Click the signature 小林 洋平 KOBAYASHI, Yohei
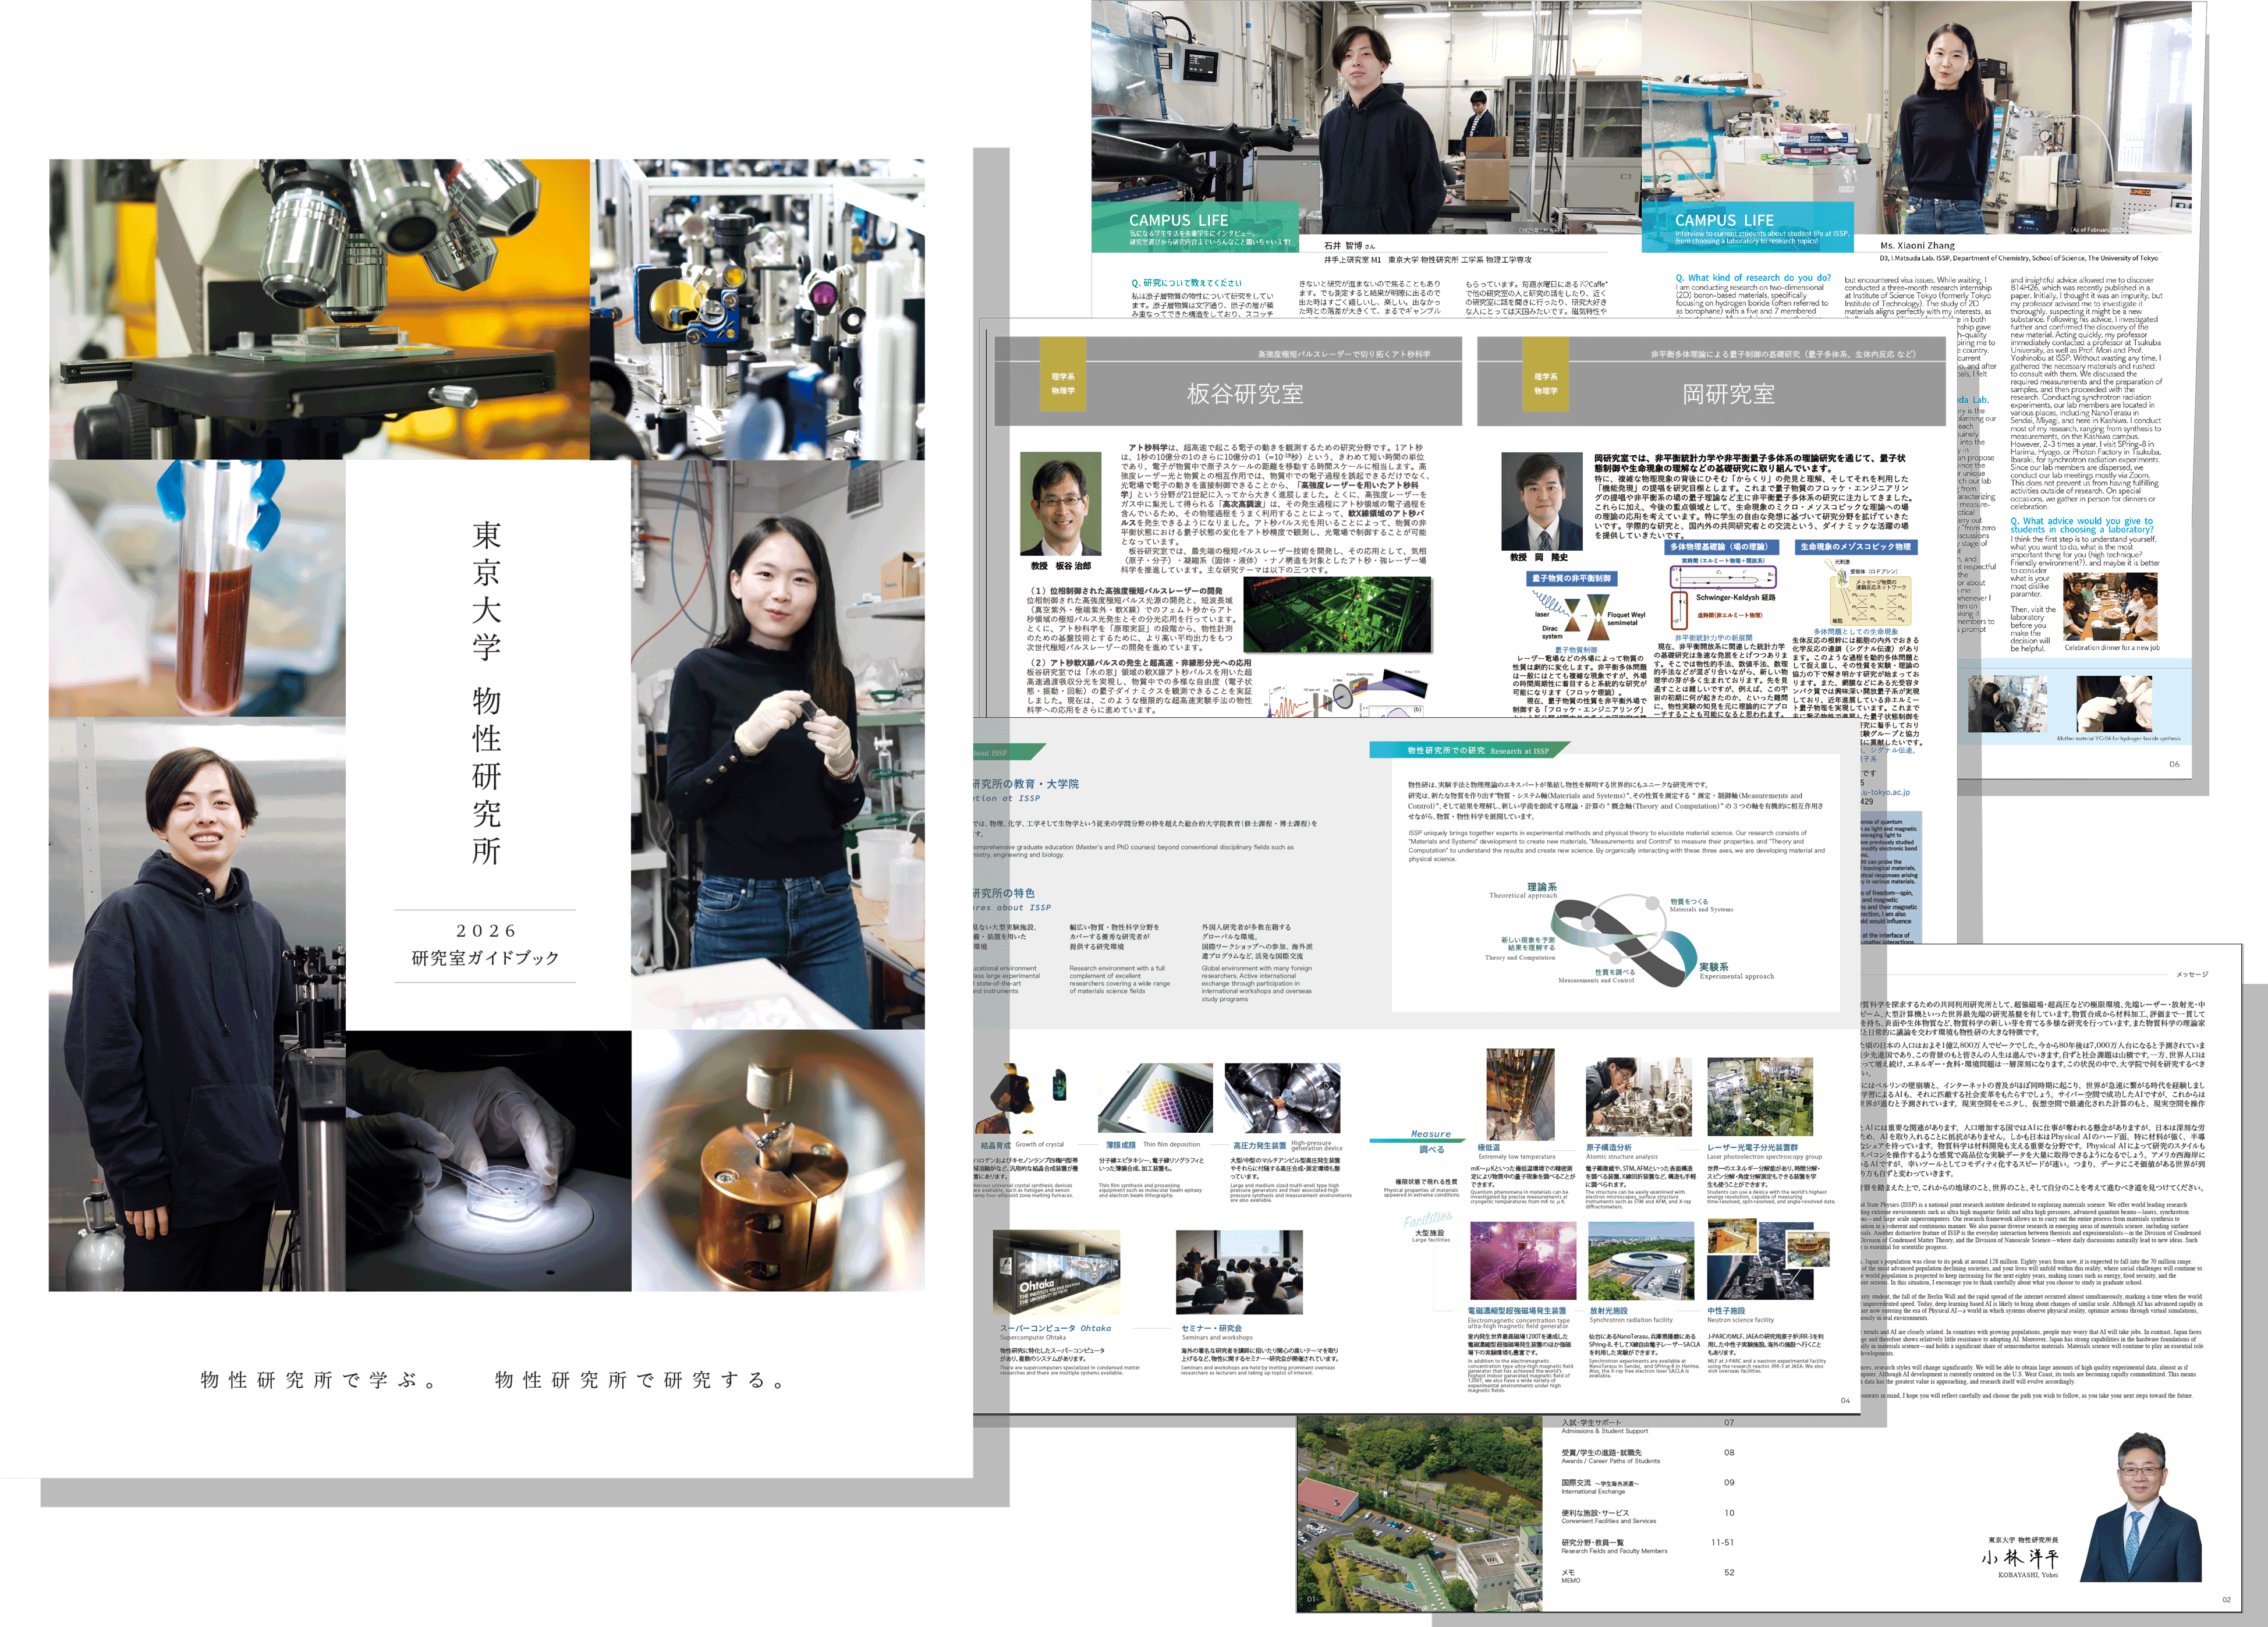Viewport: 2268px width, 1627px height. click(x=2021, y=1562)
